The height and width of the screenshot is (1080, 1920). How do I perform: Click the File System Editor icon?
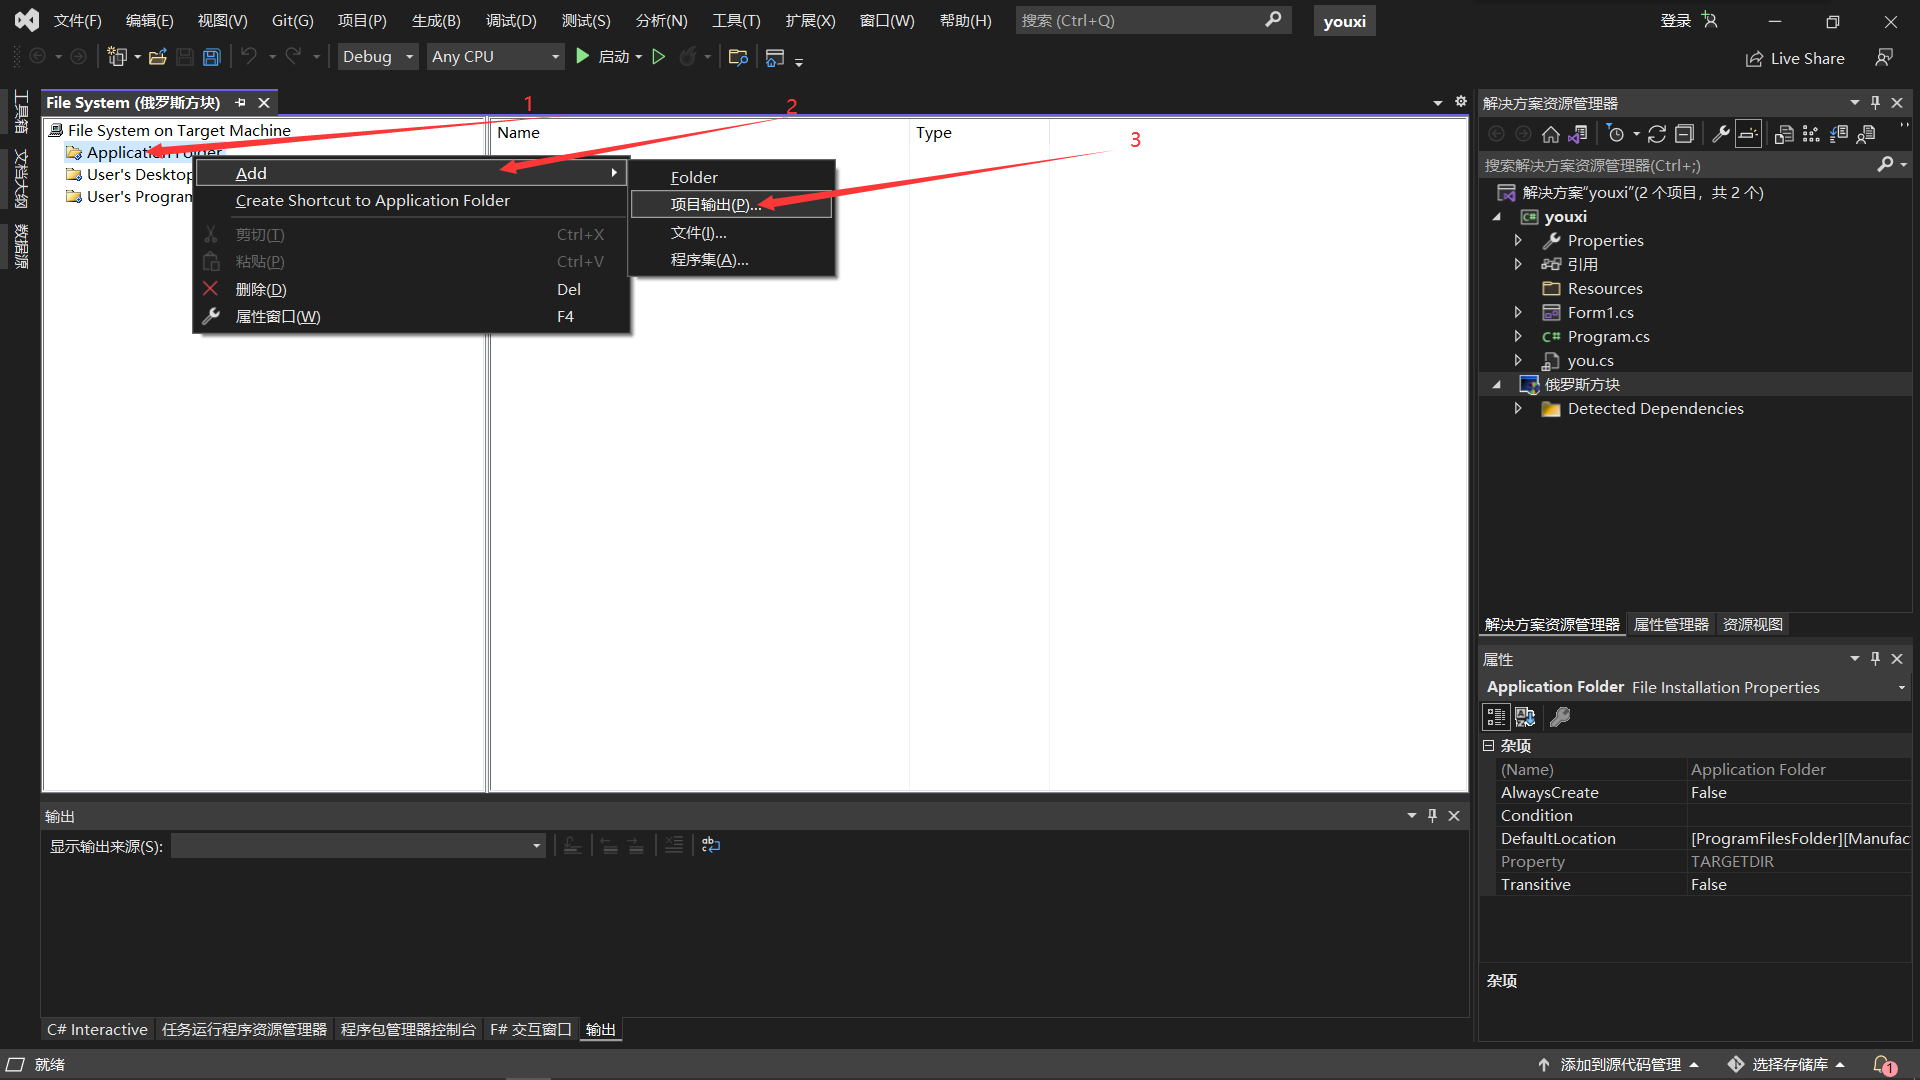1784,134
